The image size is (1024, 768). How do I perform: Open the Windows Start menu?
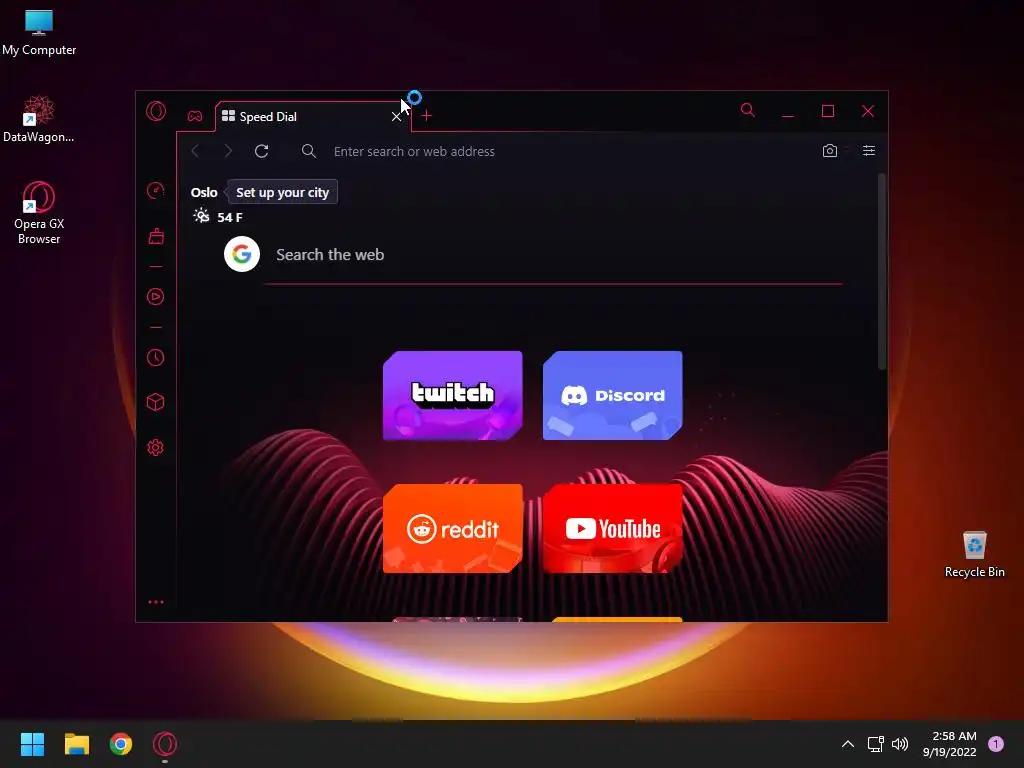[32, 744]
